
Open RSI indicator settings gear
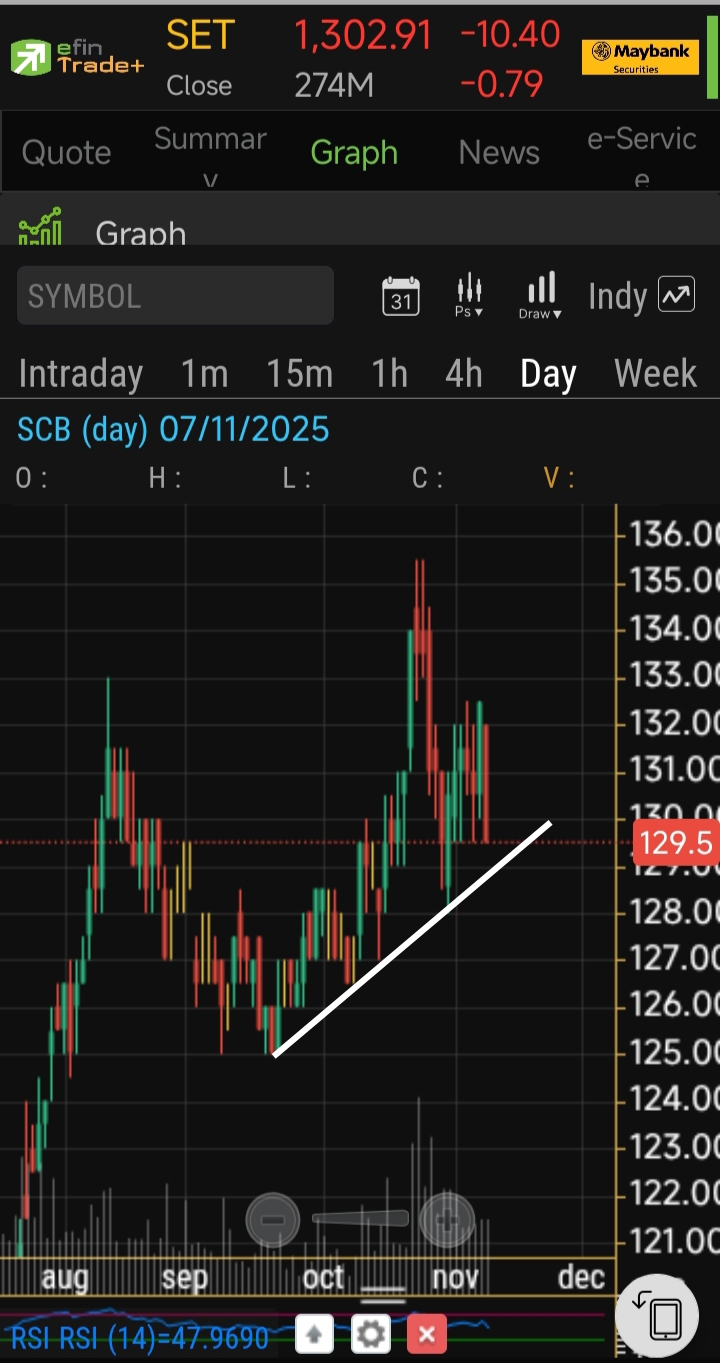(x=371, y=1334)
